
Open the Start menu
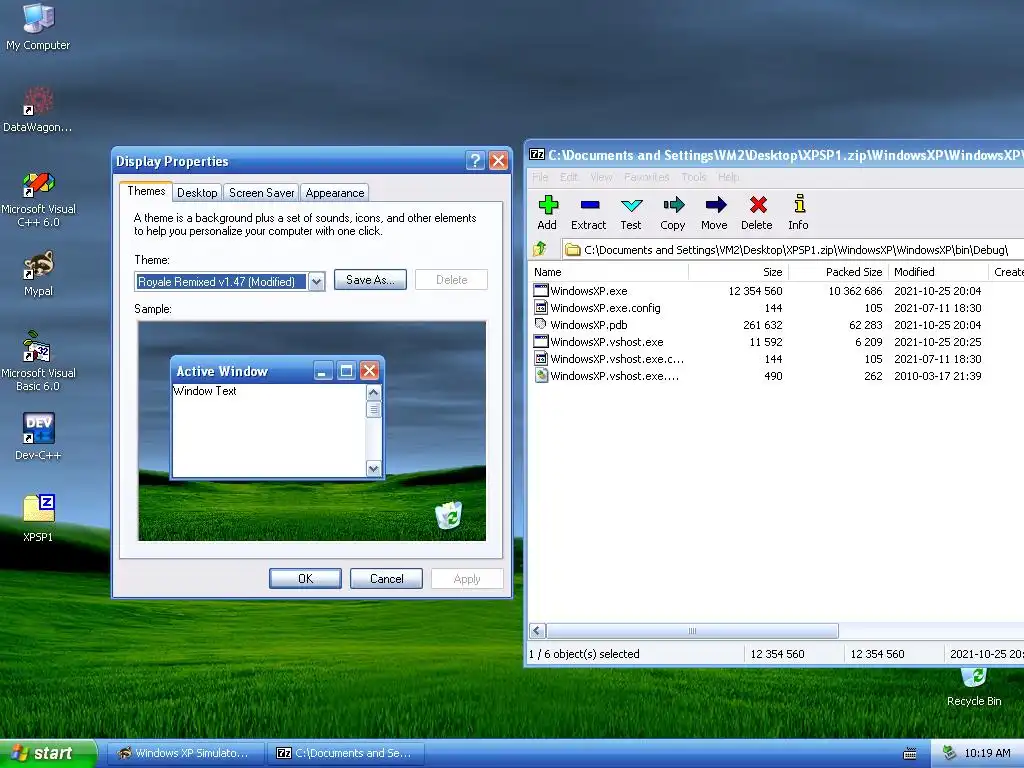[48, 753]
